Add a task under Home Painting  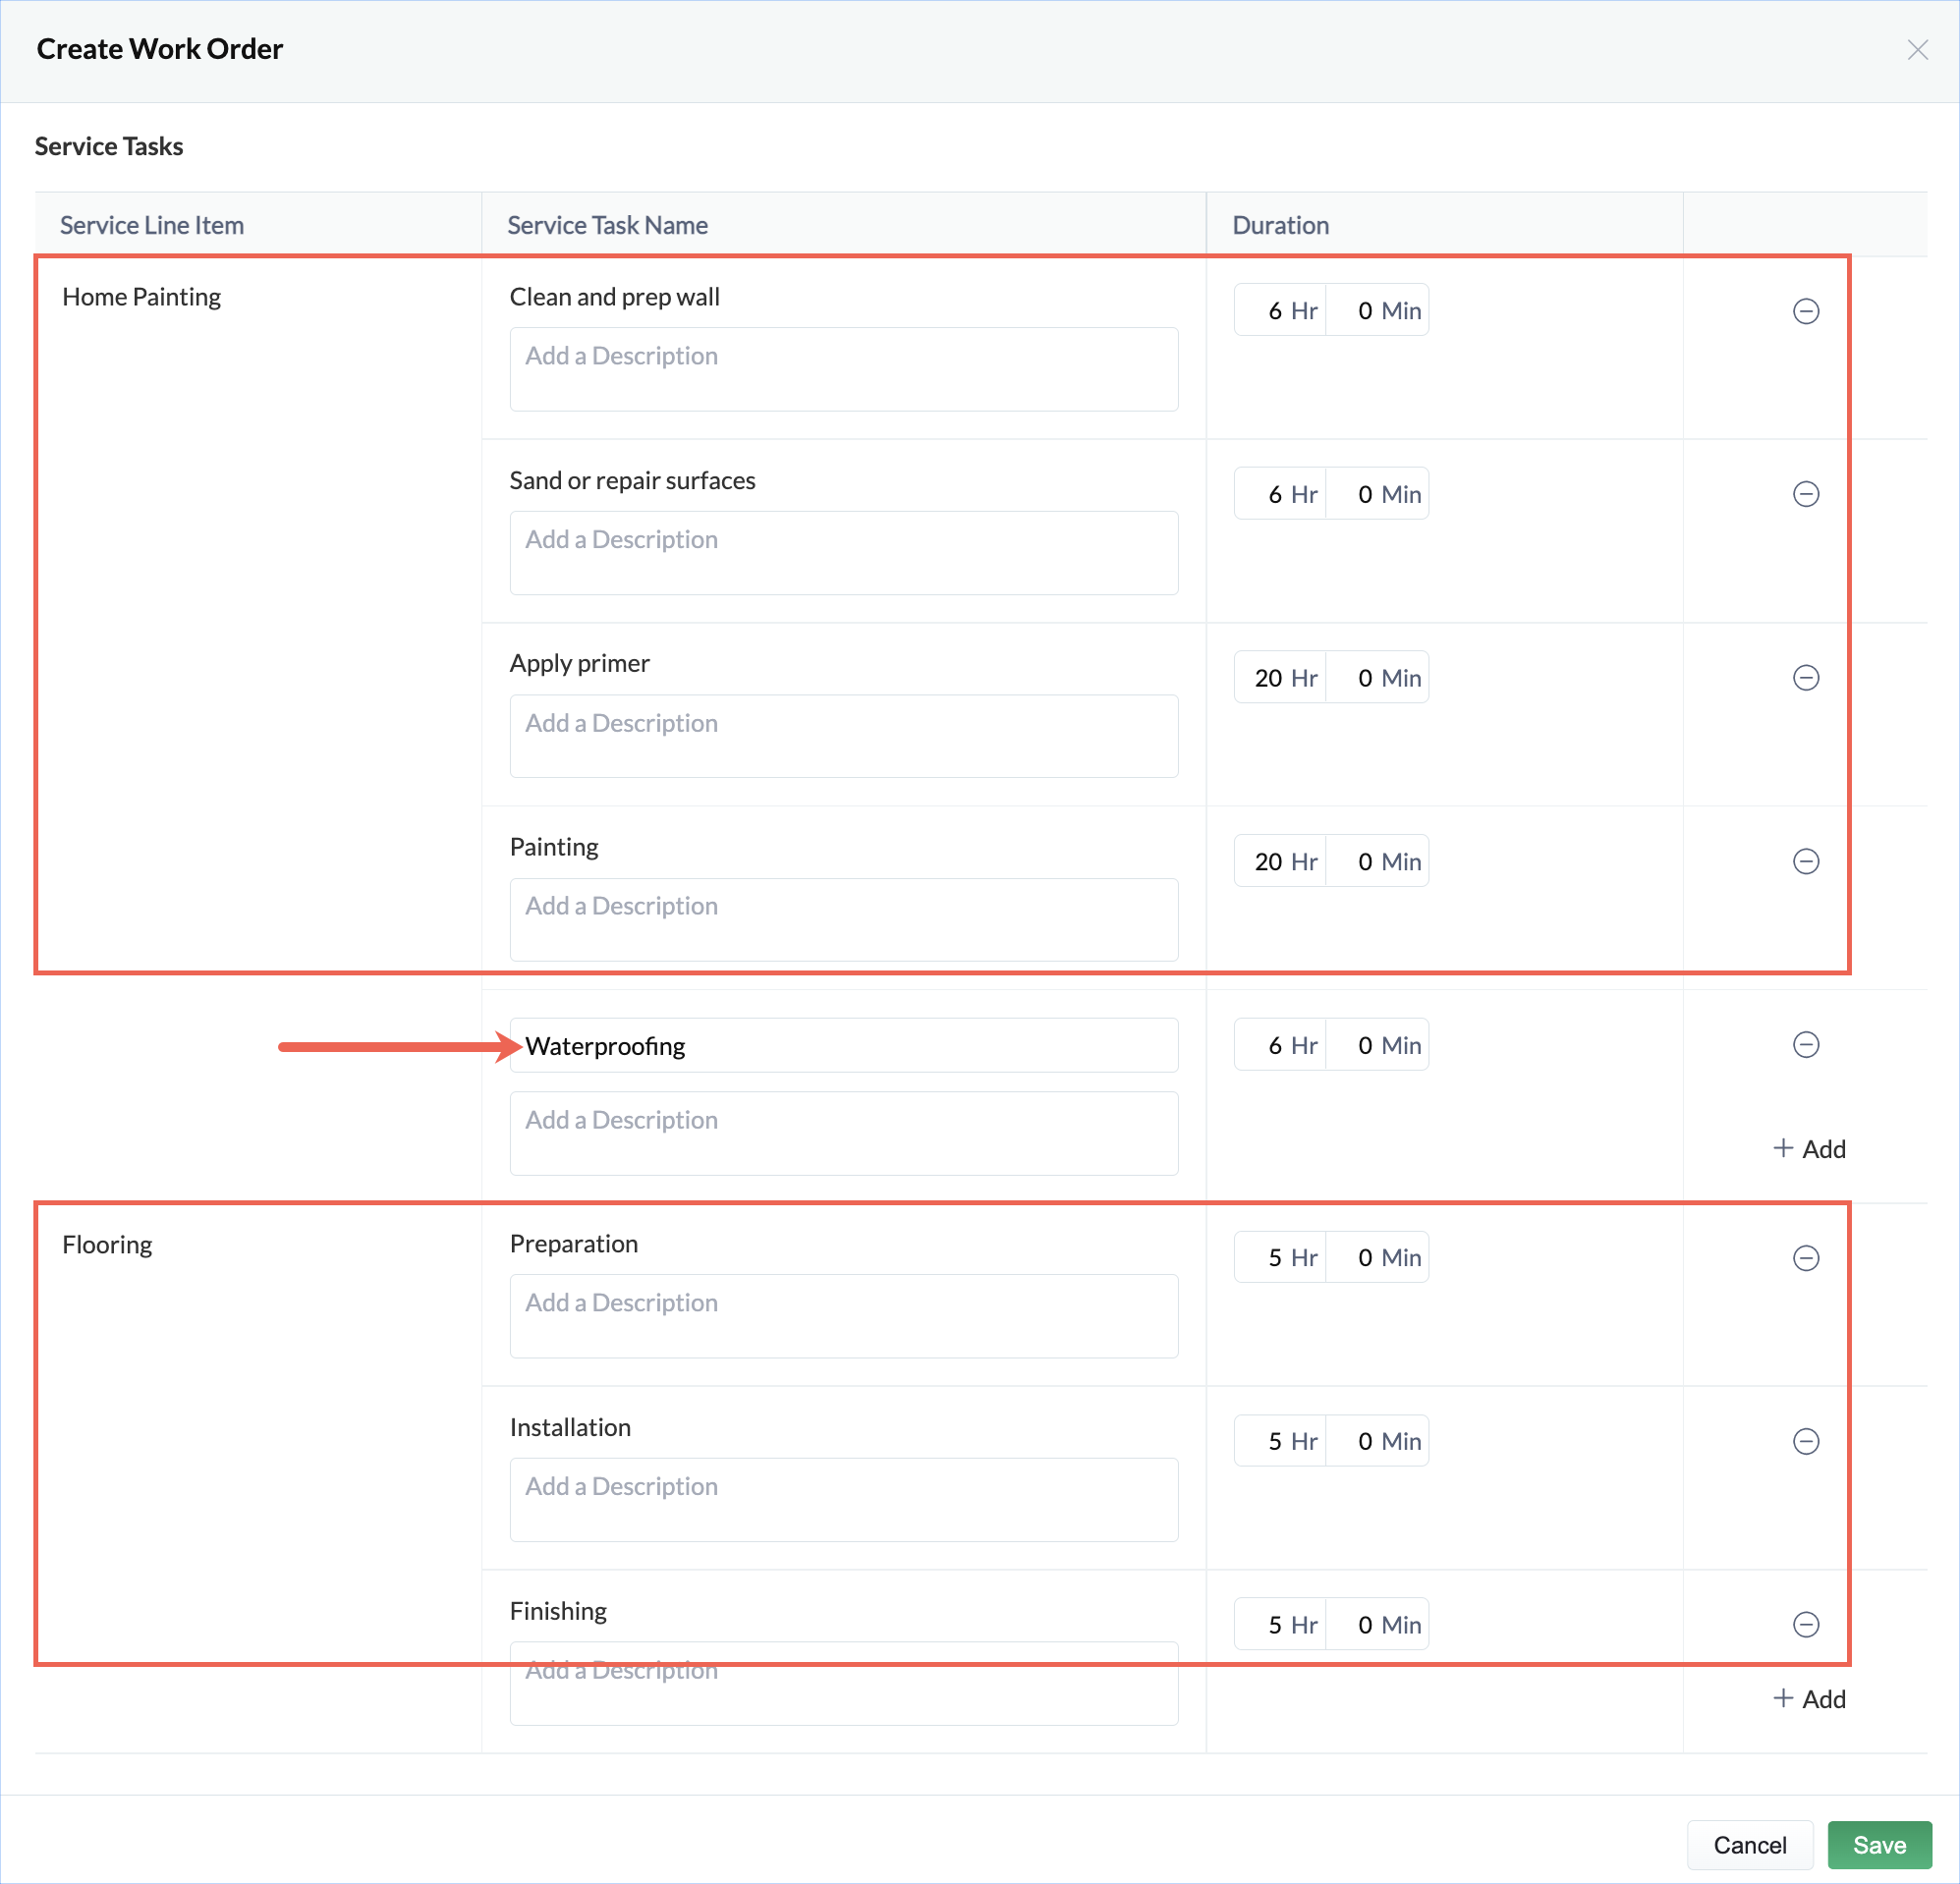point(1809,1149)
